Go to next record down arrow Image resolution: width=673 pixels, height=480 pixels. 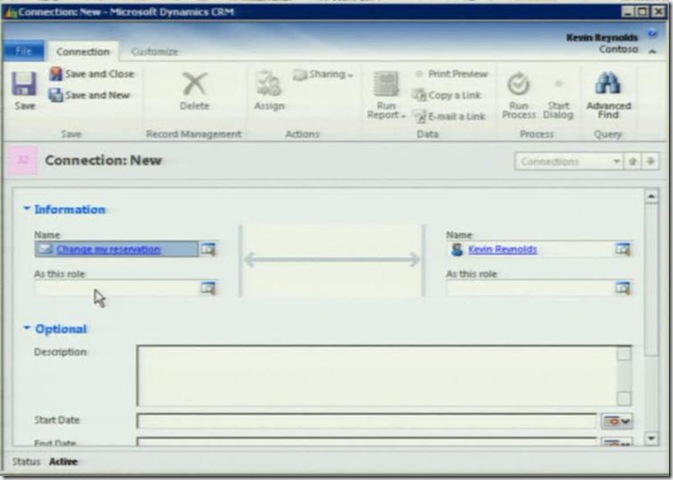[651, 161]
